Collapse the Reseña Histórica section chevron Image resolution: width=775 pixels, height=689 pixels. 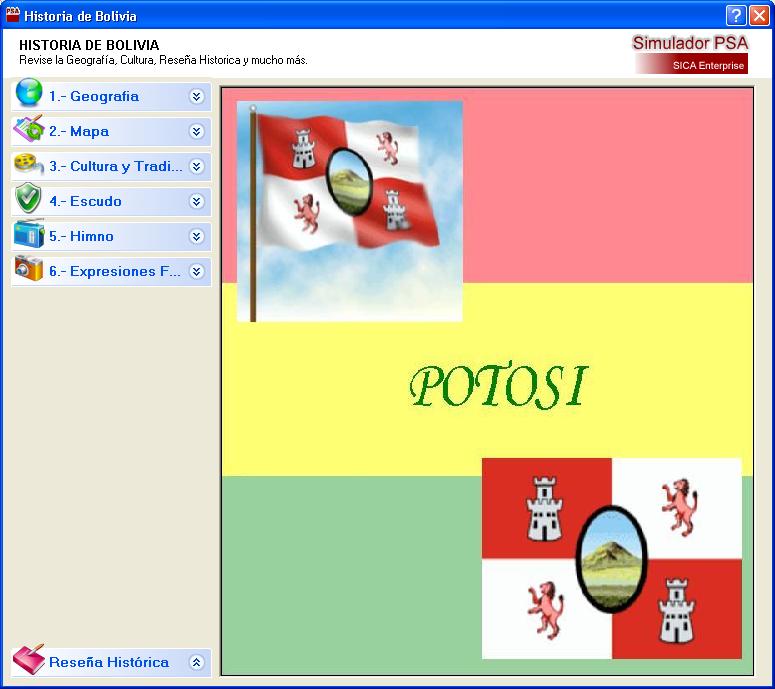[x=197, y=662]
